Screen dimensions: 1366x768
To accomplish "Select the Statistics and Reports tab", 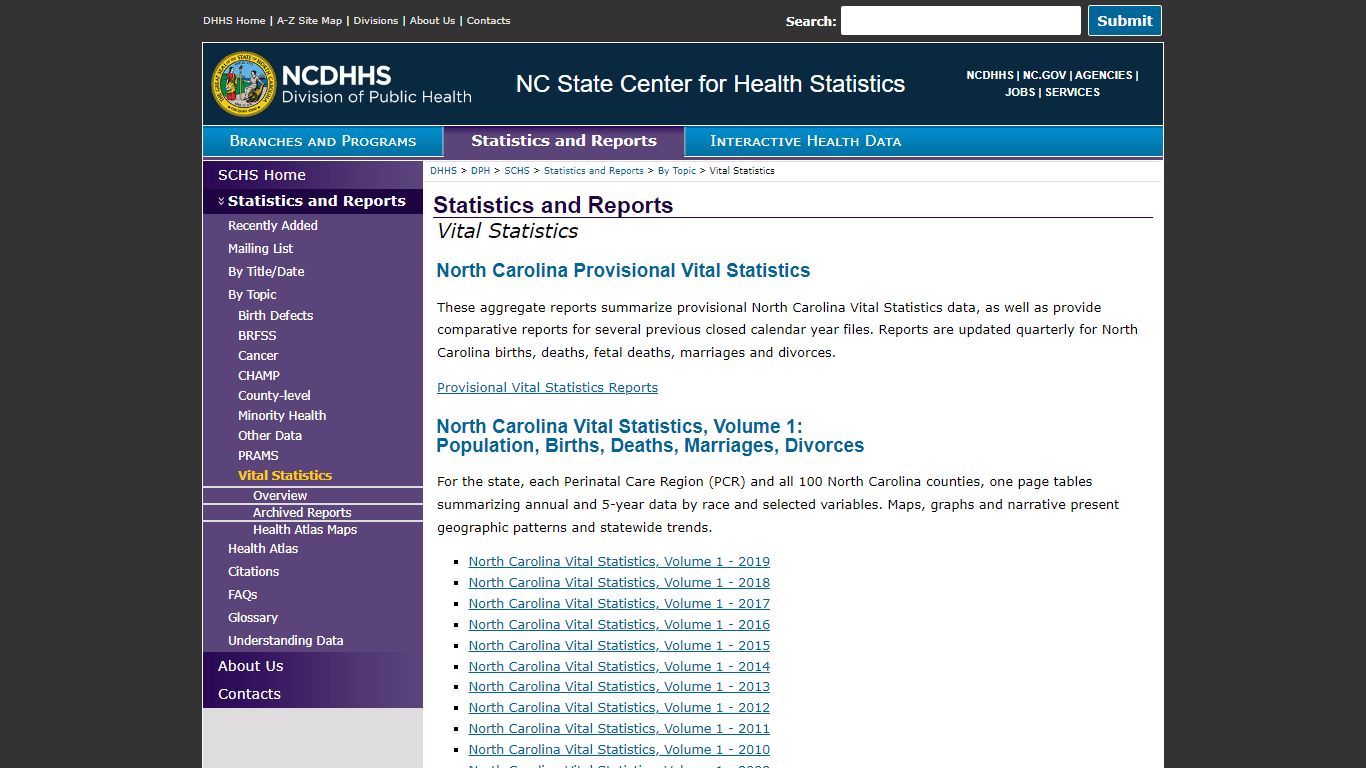I will tap(564, 141).
